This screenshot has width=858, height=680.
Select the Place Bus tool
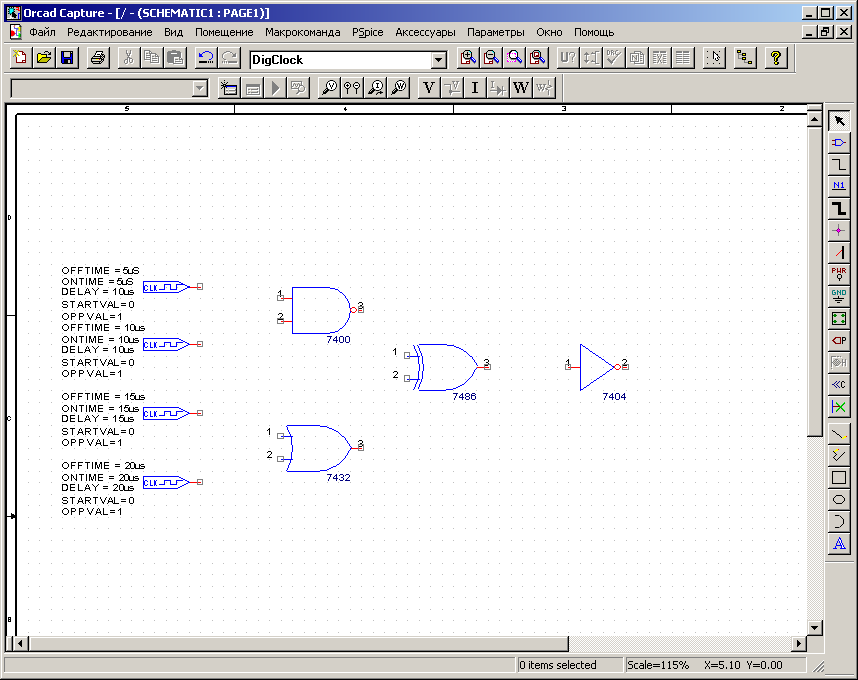(839, 208)
